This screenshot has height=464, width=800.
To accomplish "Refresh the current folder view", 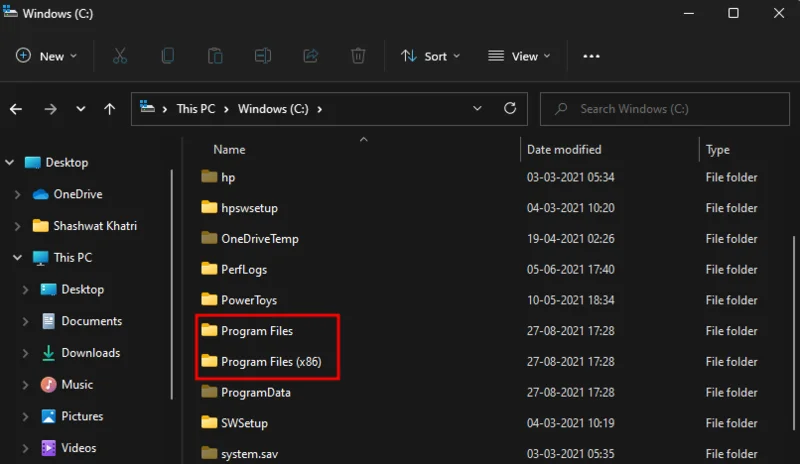I will [510, 108].
